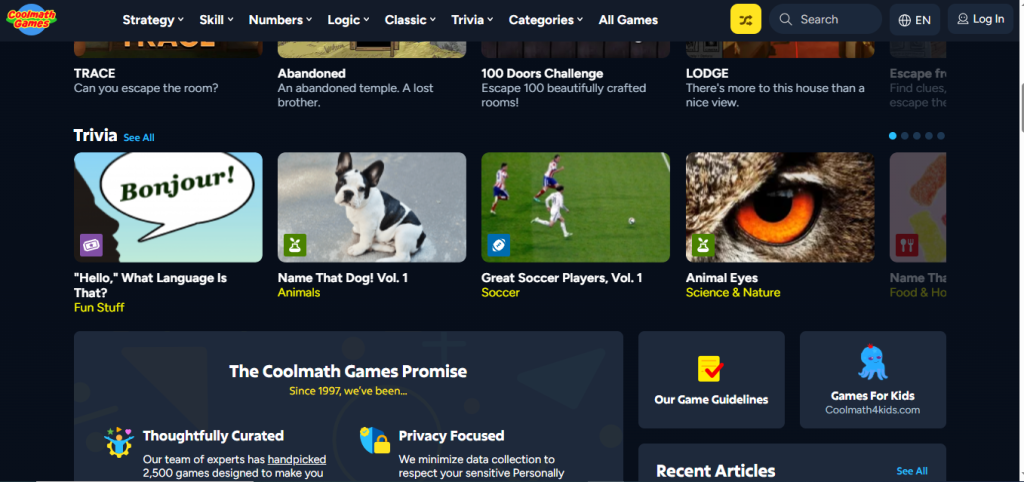The image size is (1024, 482).
Task: Open the Logic menu in navigation bar
Action: pyautogui.click(x=349, y=20)
